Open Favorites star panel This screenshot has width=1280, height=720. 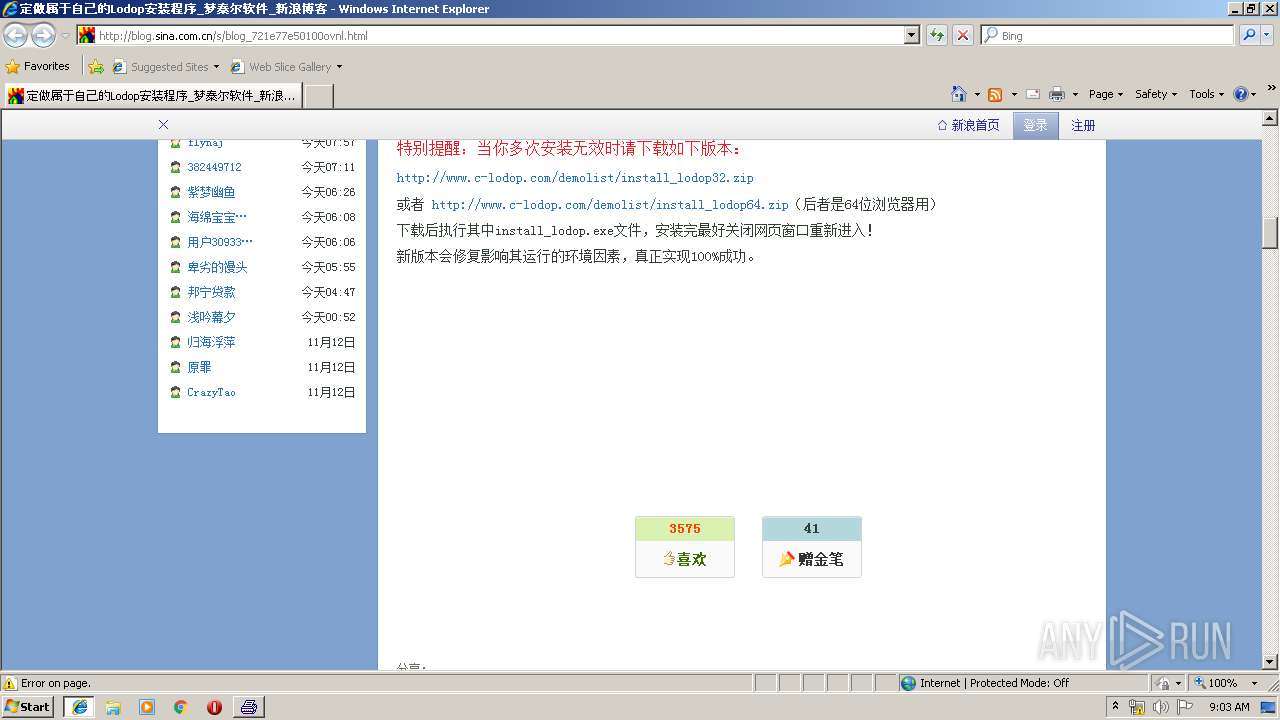[37, 67]
